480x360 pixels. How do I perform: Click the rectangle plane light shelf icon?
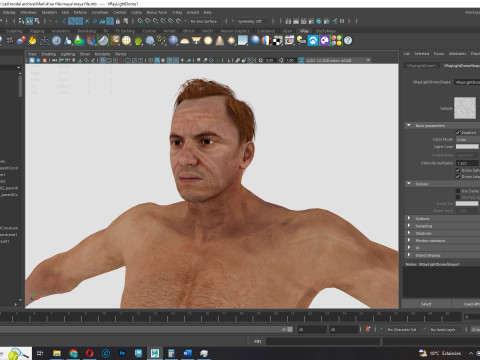click(x=243, y=41)
